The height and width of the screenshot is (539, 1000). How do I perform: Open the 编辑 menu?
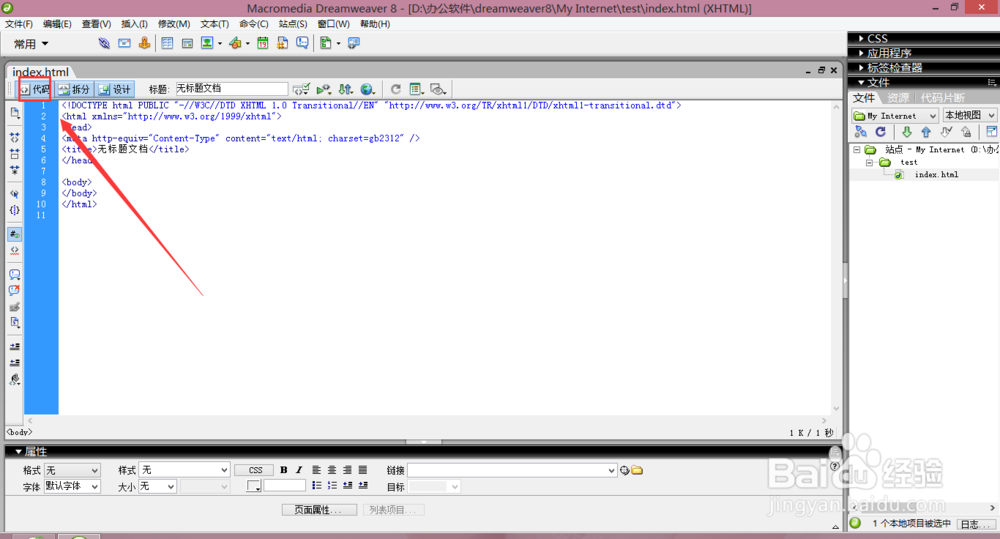pyautogui.click(x=57, y=24)
